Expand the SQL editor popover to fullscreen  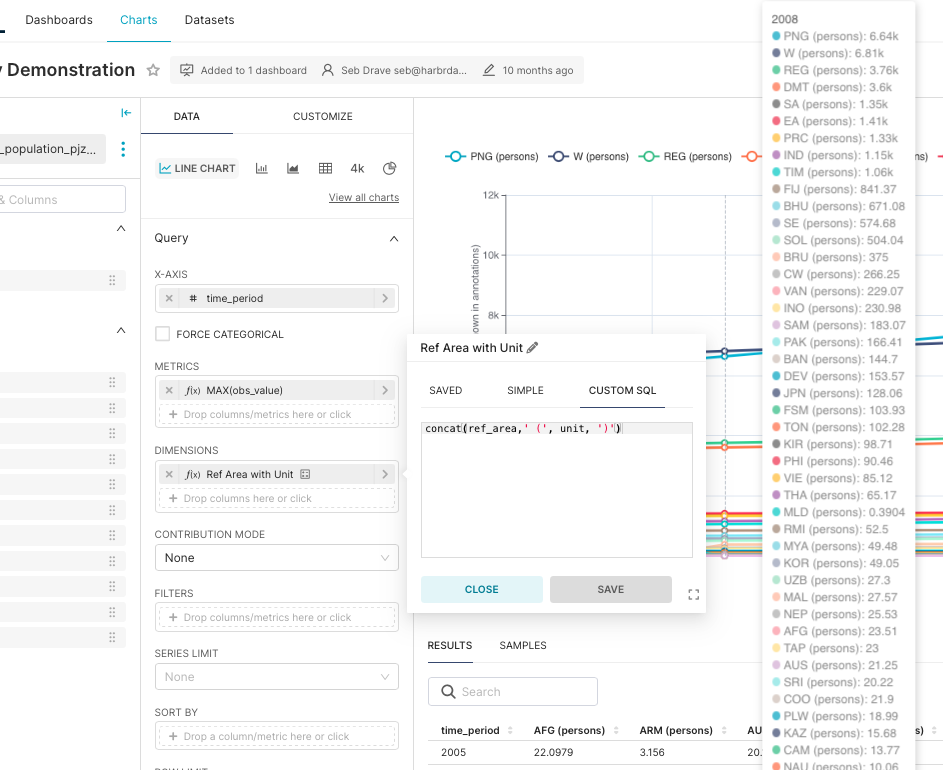pos(694,594)
